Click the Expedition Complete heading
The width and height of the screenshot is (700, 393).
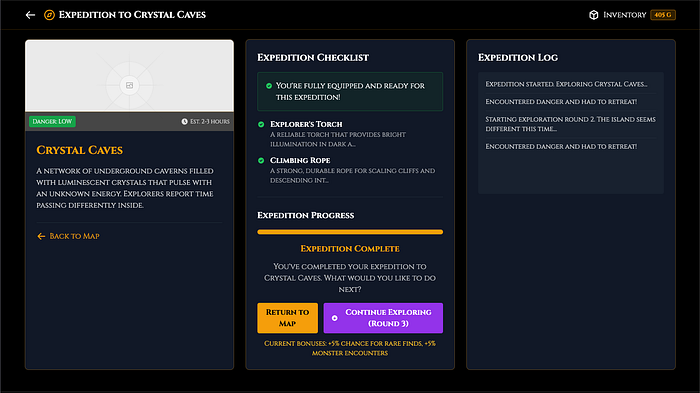coord(350,249)
